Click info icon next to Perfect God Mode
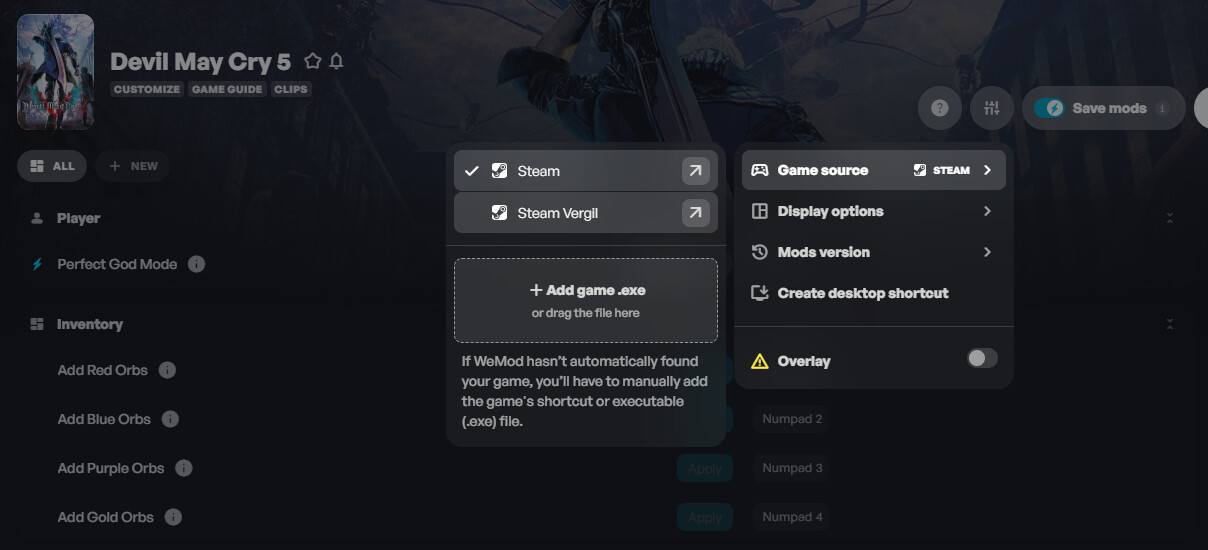The image size is (1208, 550). (x=197, y=264)
